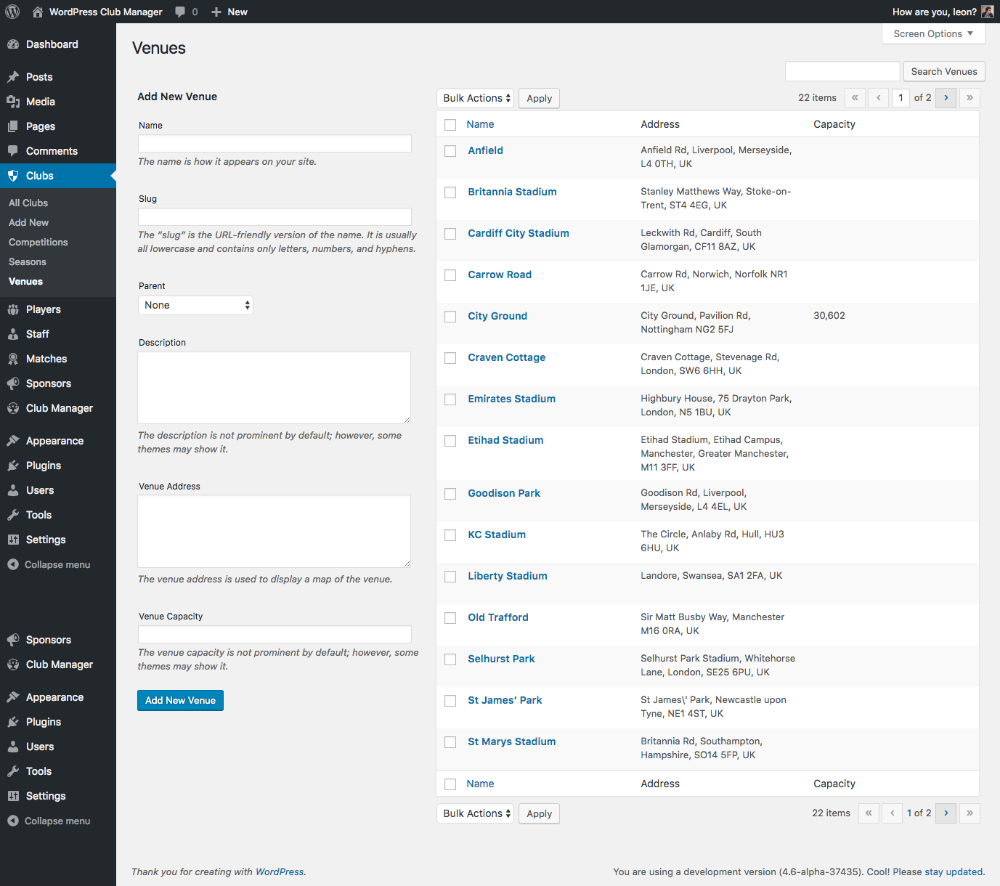
Task: Jump to last page using upper pagination
Action: 969,98
